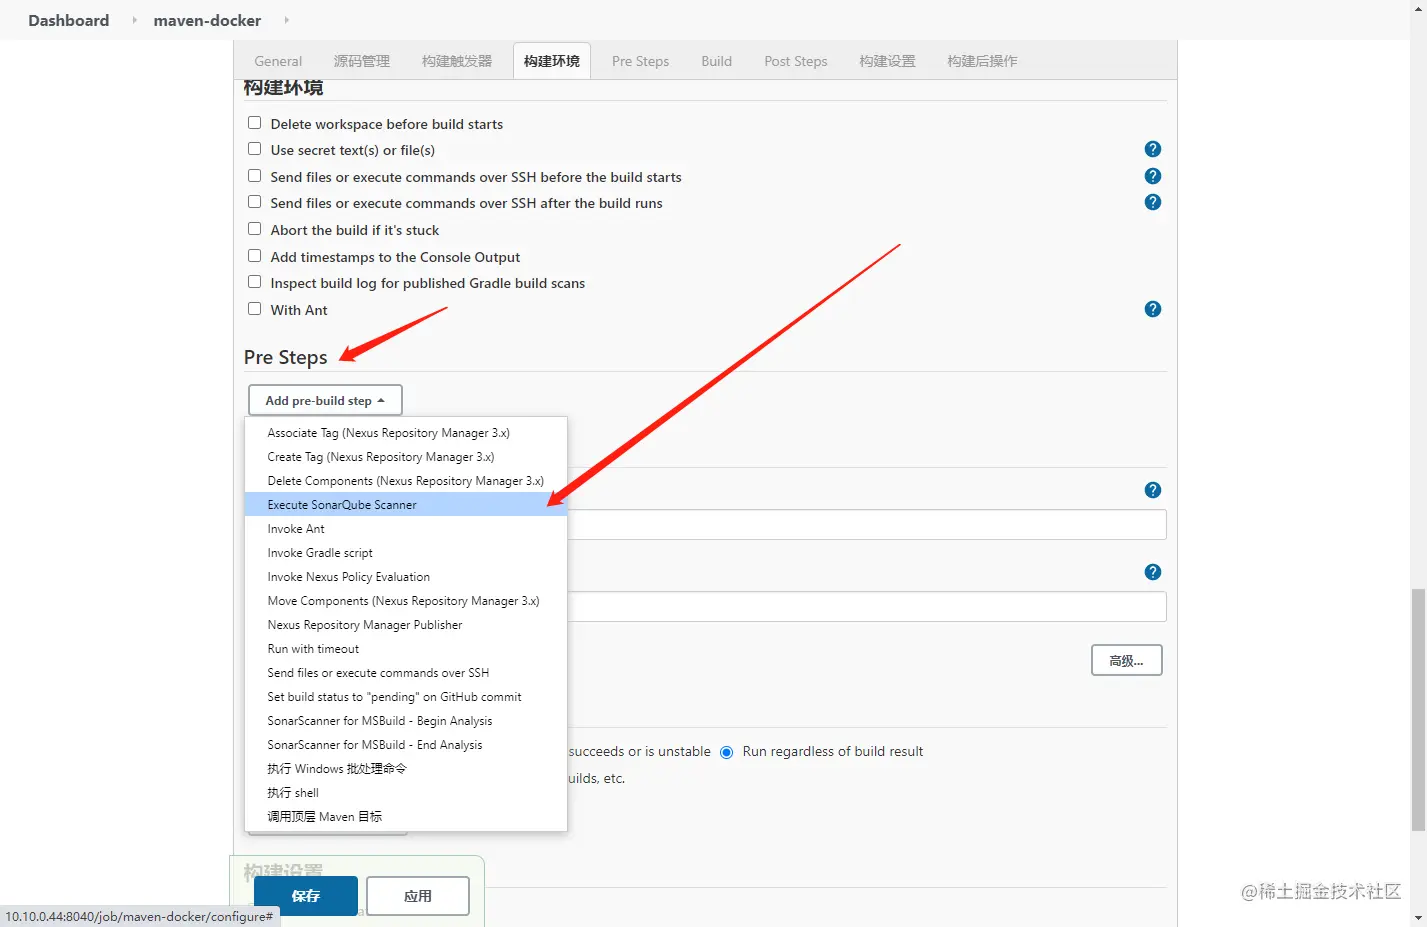1427x927 pixels.
Task: Go to the Build tab
Action: [x=717, y=61]
